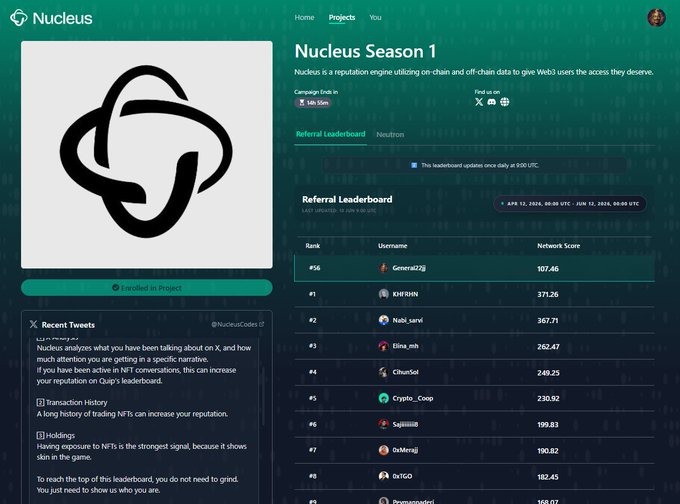Open the @NucleusCodes external link

point(237,324)
